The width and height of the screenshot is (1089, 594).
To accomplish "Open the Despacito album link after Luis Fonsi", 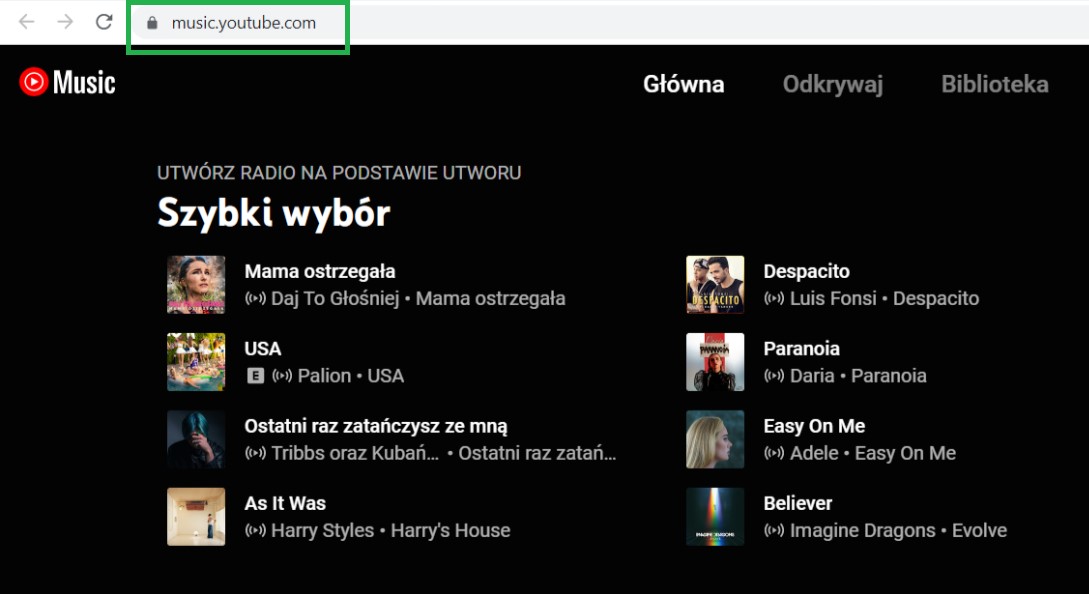I will (x=936, y=299).
